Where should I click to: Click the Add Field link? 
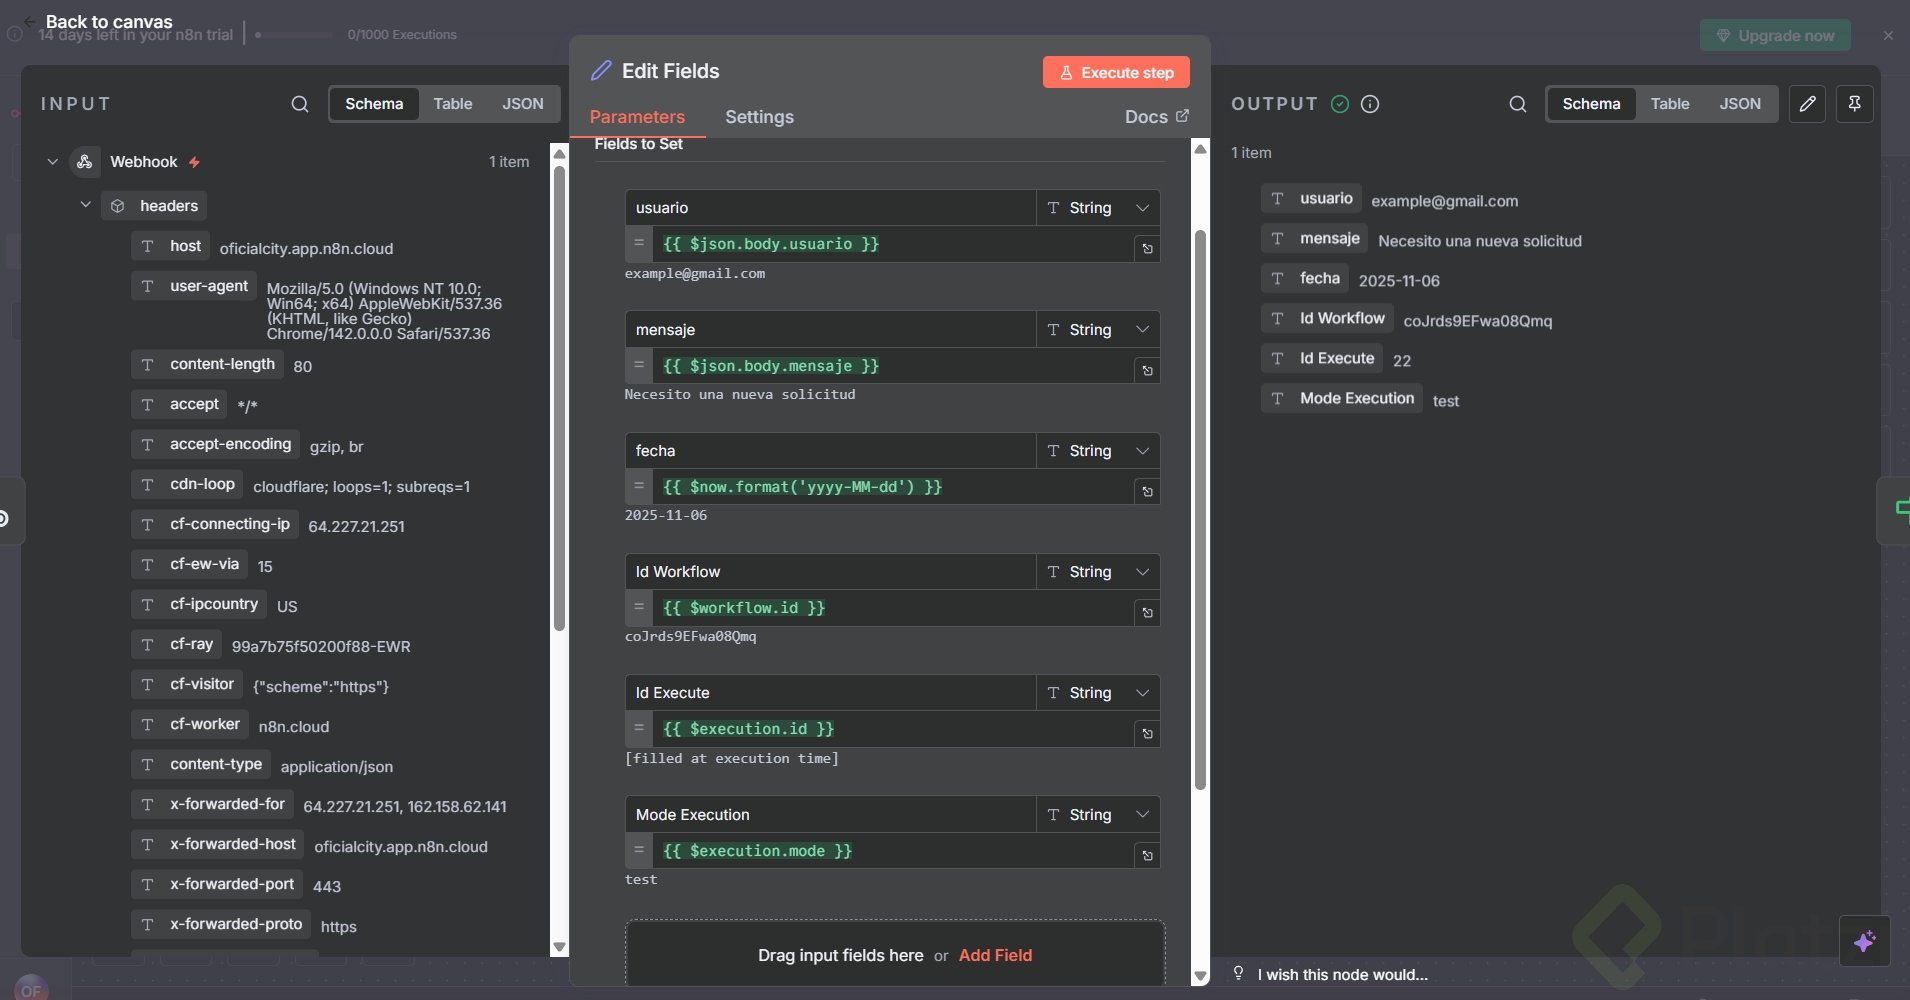[995, 955]
